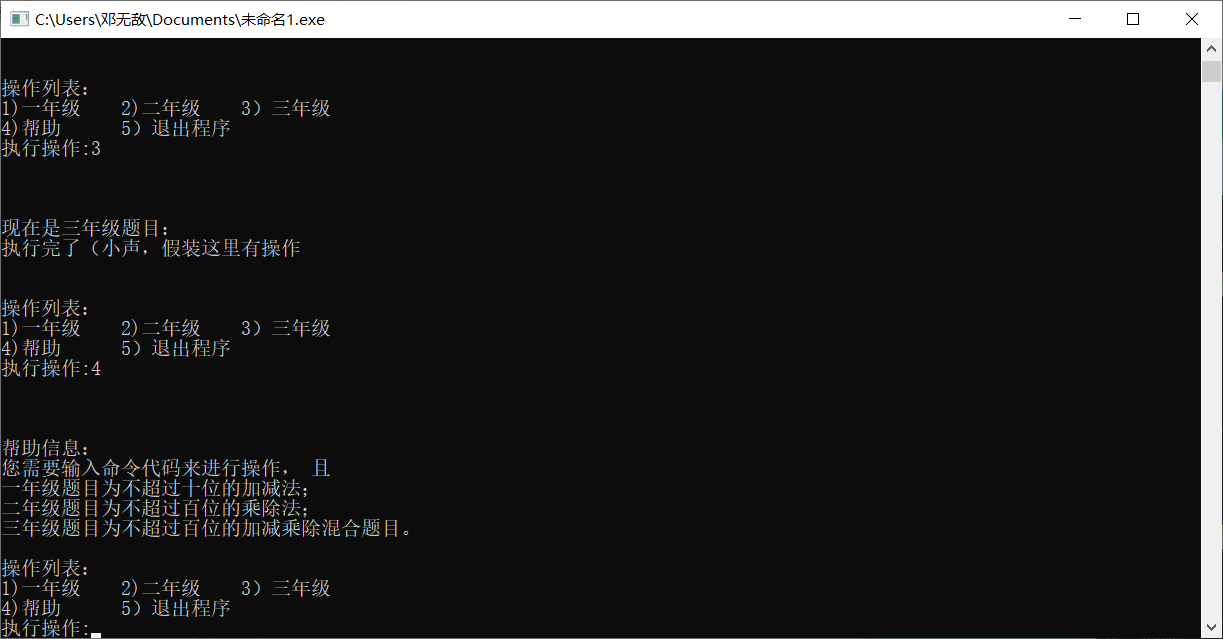
Task: Click the scrollbar down arrow
Action: (1211, 628)
